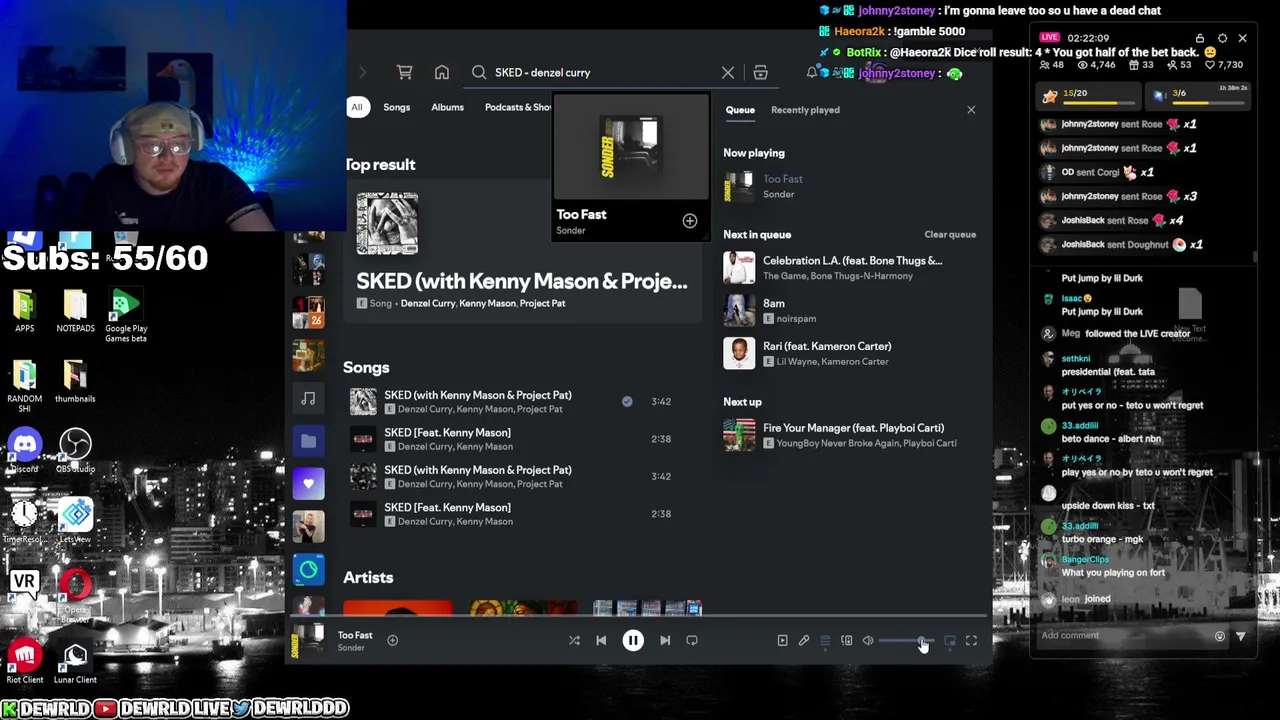The width and height of the screenshot is (1280, 720).
Task: Open Google Play Games beta shortcut
Action: click(x=126, y=314)
